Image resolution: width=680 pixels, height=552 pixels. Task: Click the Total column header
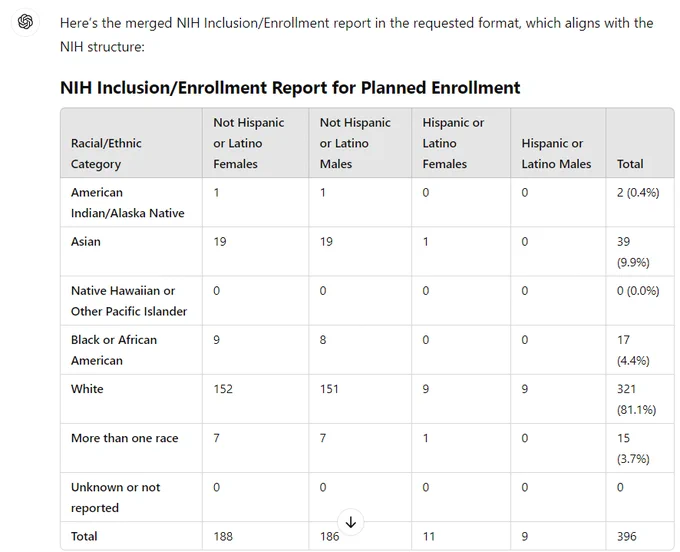click(630, 164)
